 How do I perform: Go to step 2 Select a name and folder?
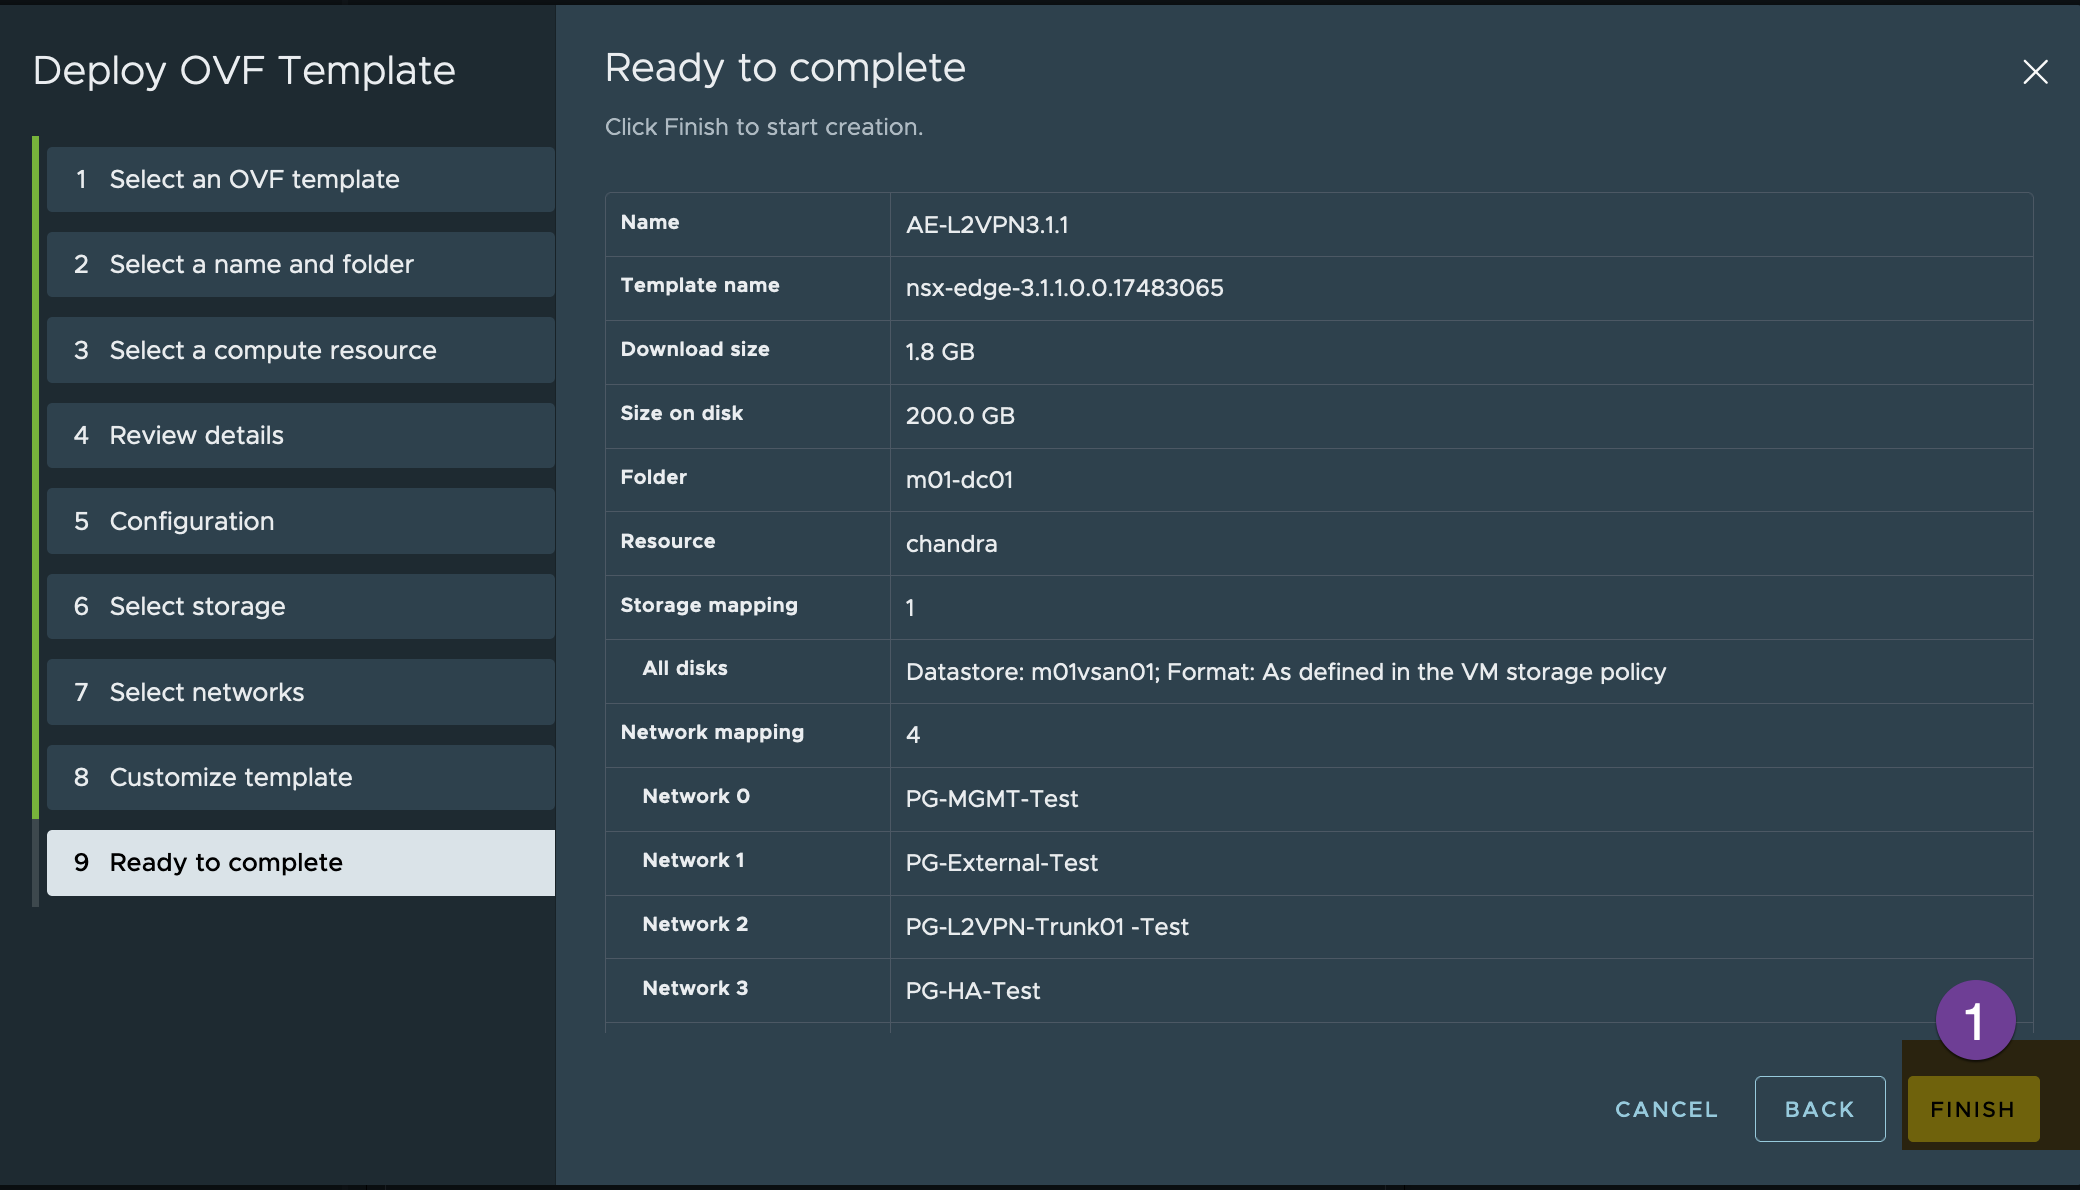(301, 264)
